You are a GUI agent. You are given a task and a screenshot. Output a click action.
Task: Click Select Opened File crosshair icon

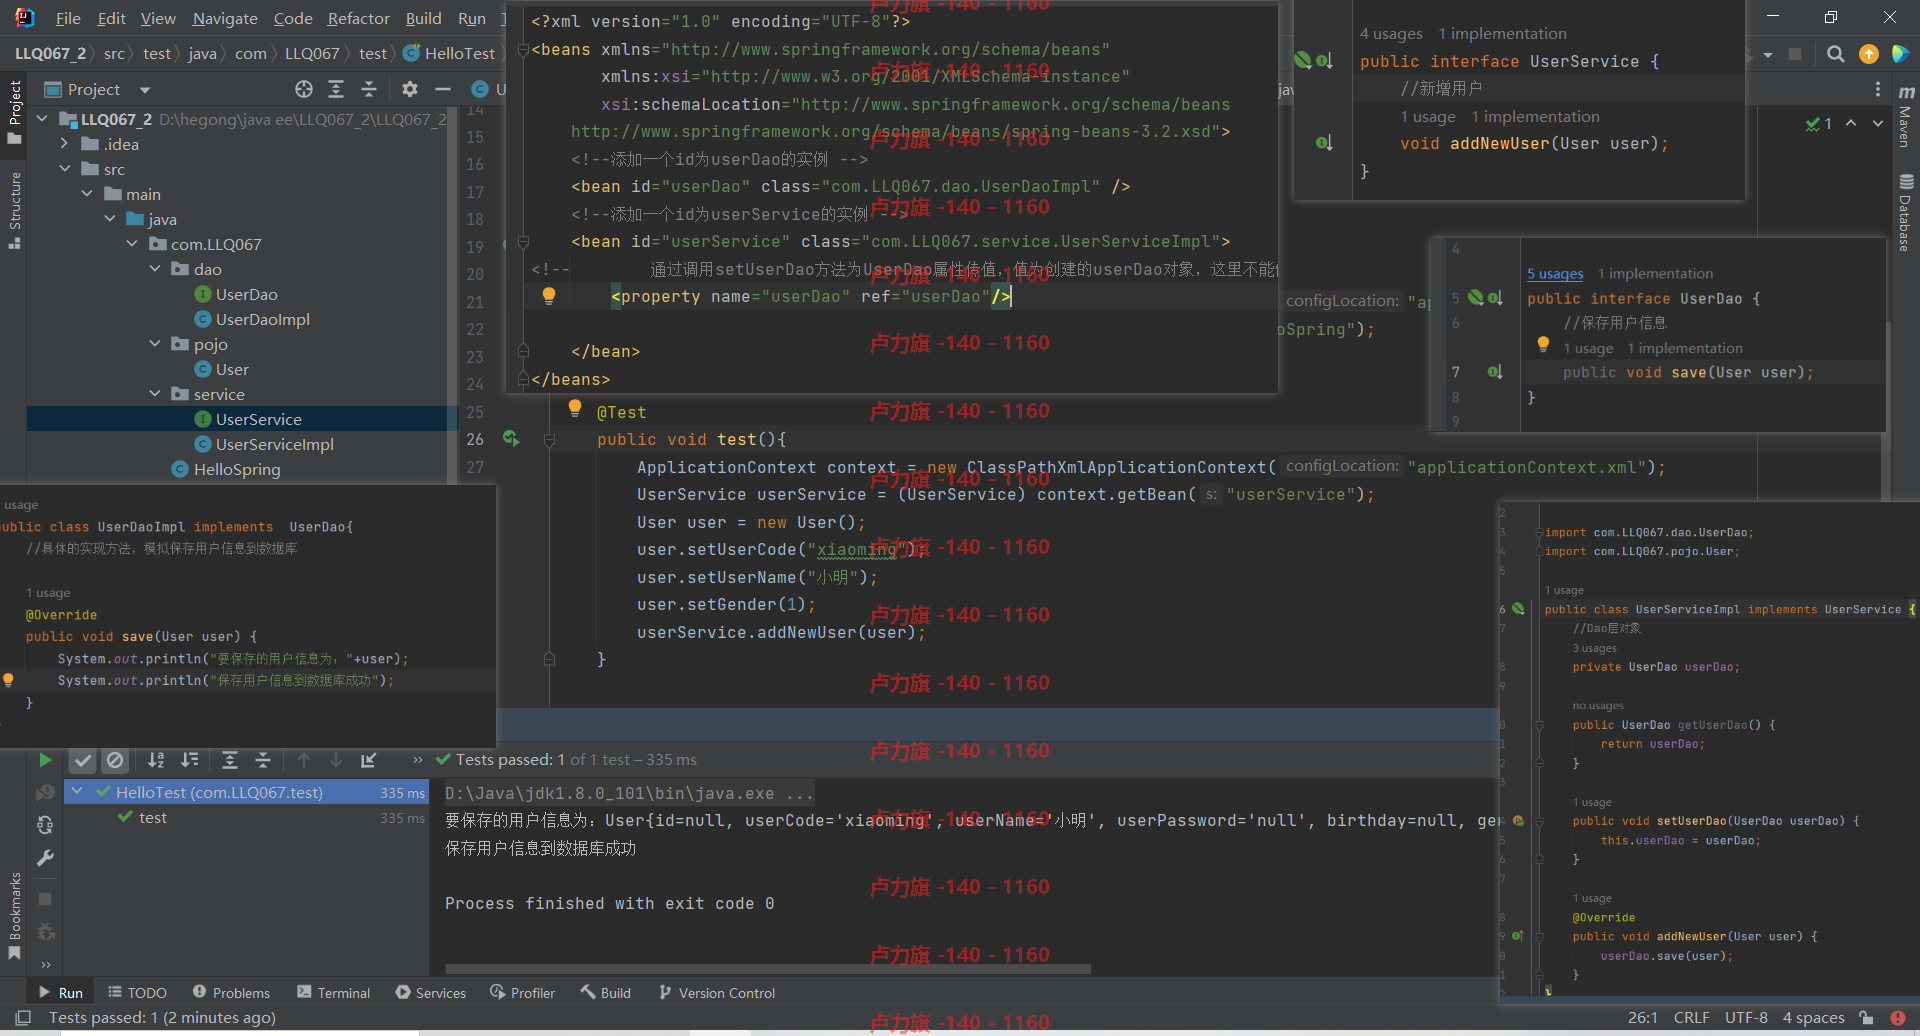point(304,89)
